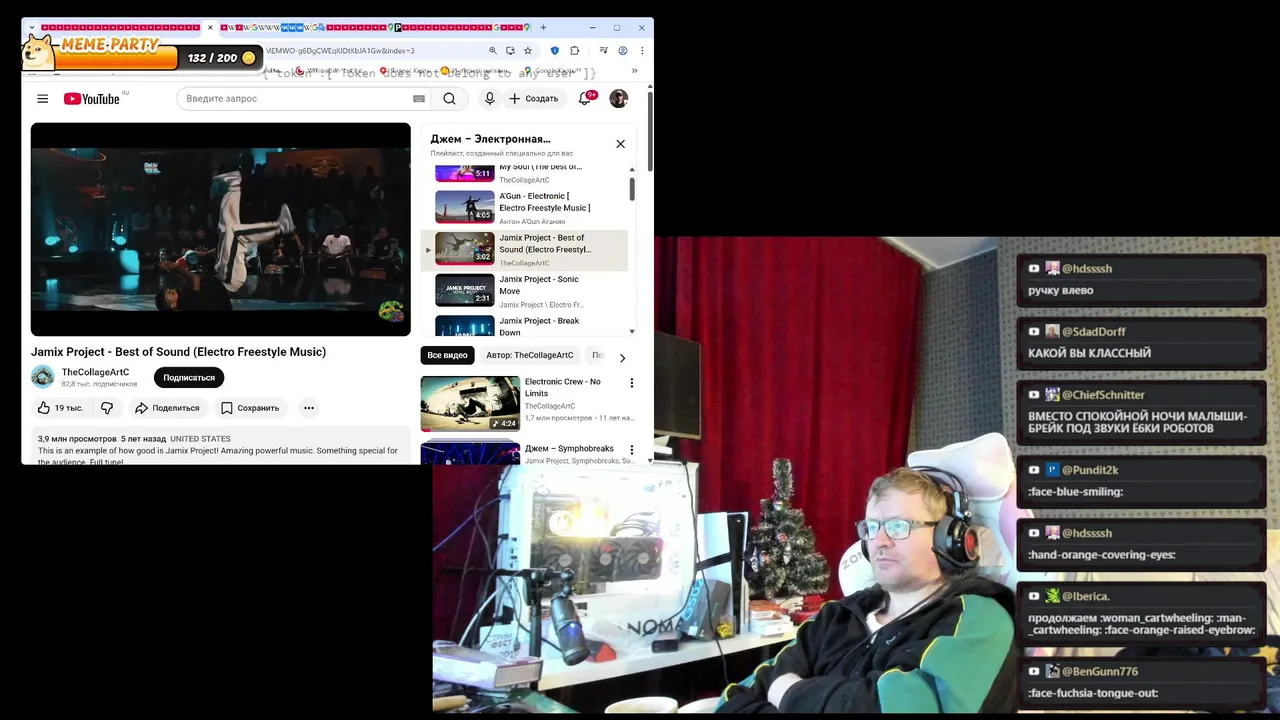Open the browser zoom magnifier icon
The width and height of the screenshot is (1280, 720).
tap(493, 50)
